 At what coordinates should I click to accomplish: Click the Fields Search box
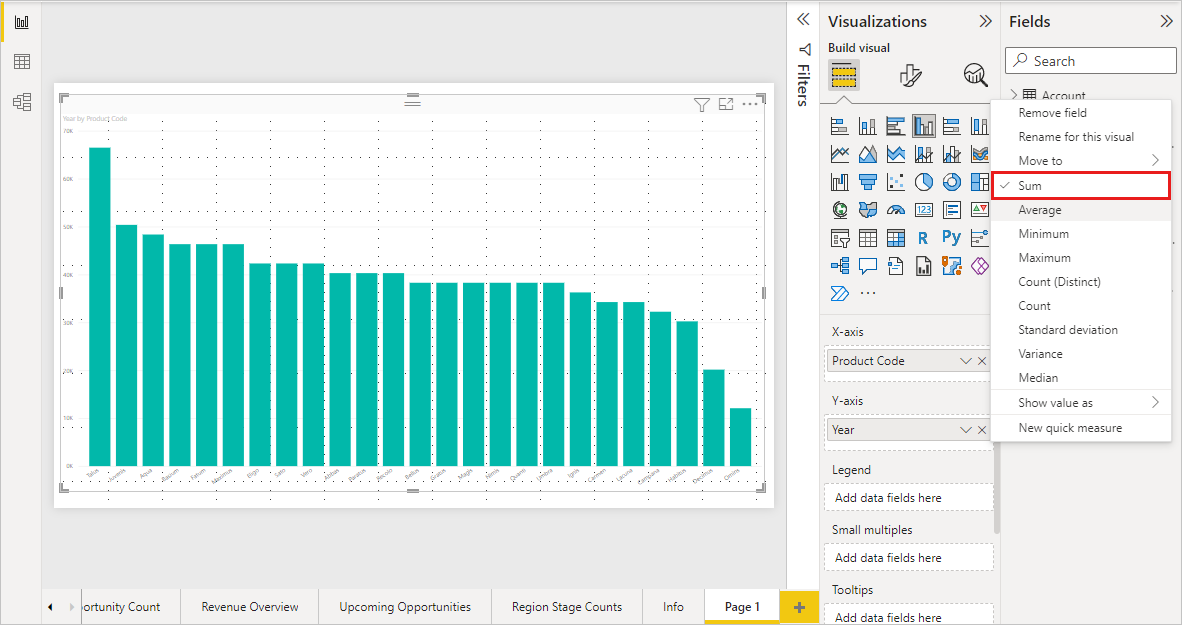1091,61
